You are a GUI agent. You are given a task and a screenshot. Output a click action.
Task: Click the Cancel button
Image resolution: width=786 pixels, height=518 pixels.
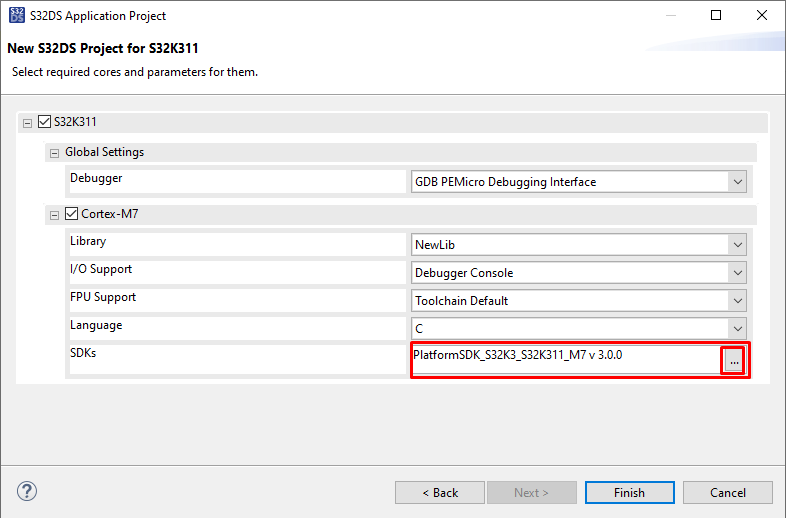pyautogui.click(x=727, y=492)
